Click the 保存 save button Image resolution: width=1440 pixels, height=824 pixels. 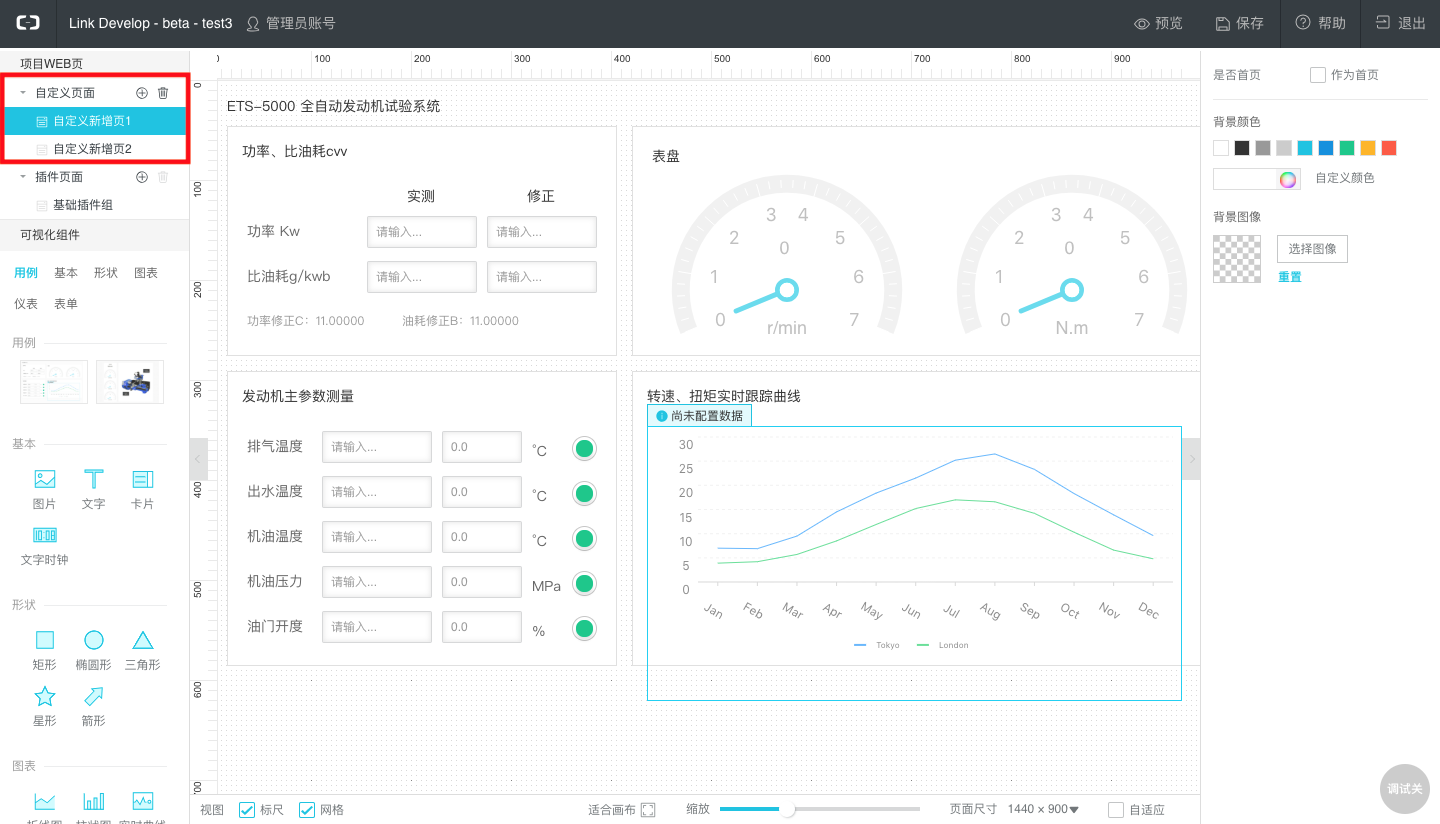click(1239, 23)
